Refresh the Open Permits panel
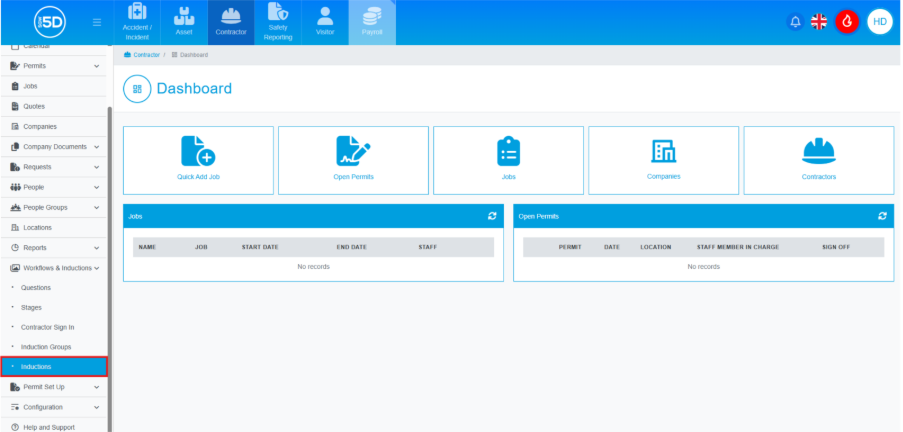The width and height of the screenshot is (903, 432). coord(882,215)
